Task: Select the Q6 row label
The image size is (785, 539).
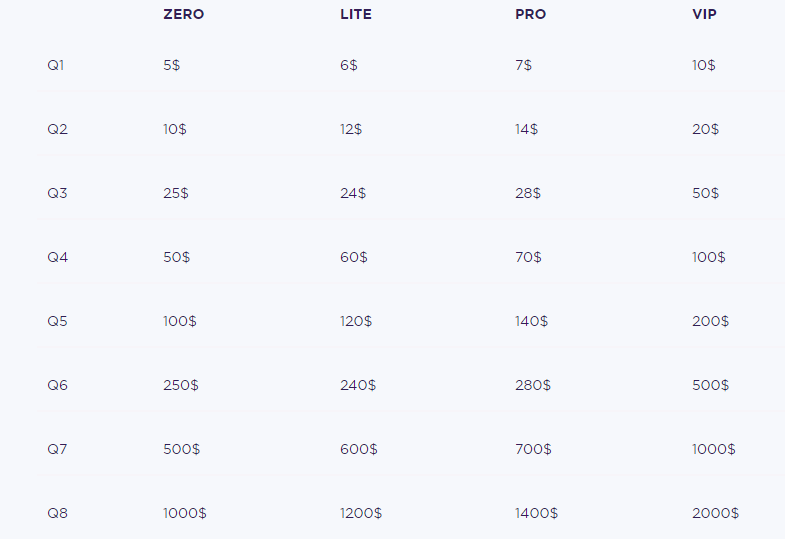Action: coord(57,385)
